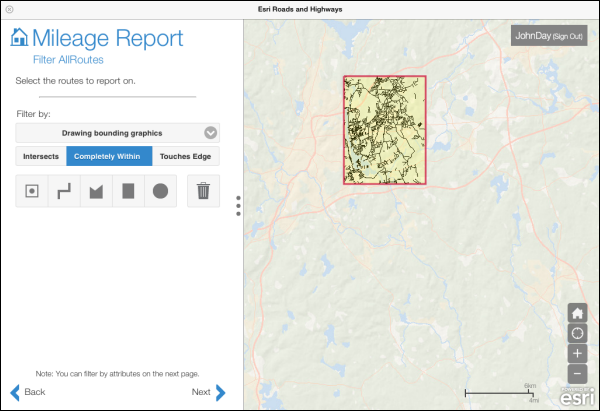Set filter mode to Touches Edge
The width and height of the screenshot is (600, 411).
click(186, 156)
